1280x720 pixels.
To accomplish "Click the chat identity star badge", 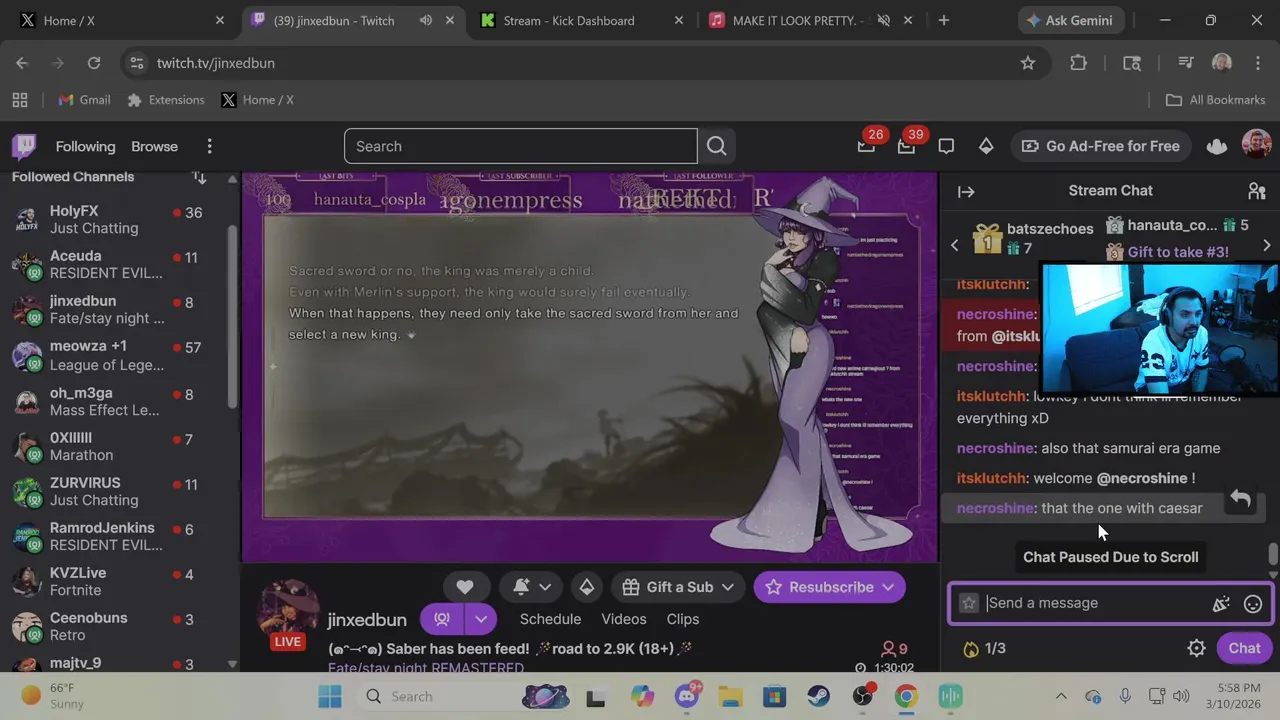I will (x=968, y=603).
